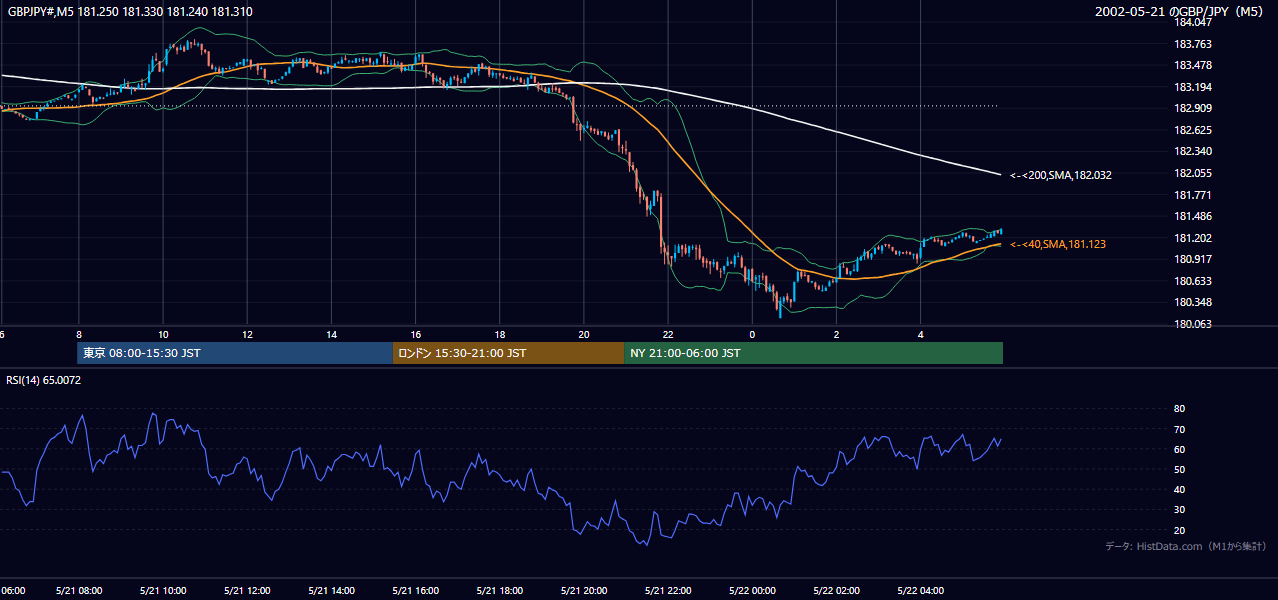Click the GBPJPY#,M5 price header text
The image size is (1278, 600).
tap(130, 11)
